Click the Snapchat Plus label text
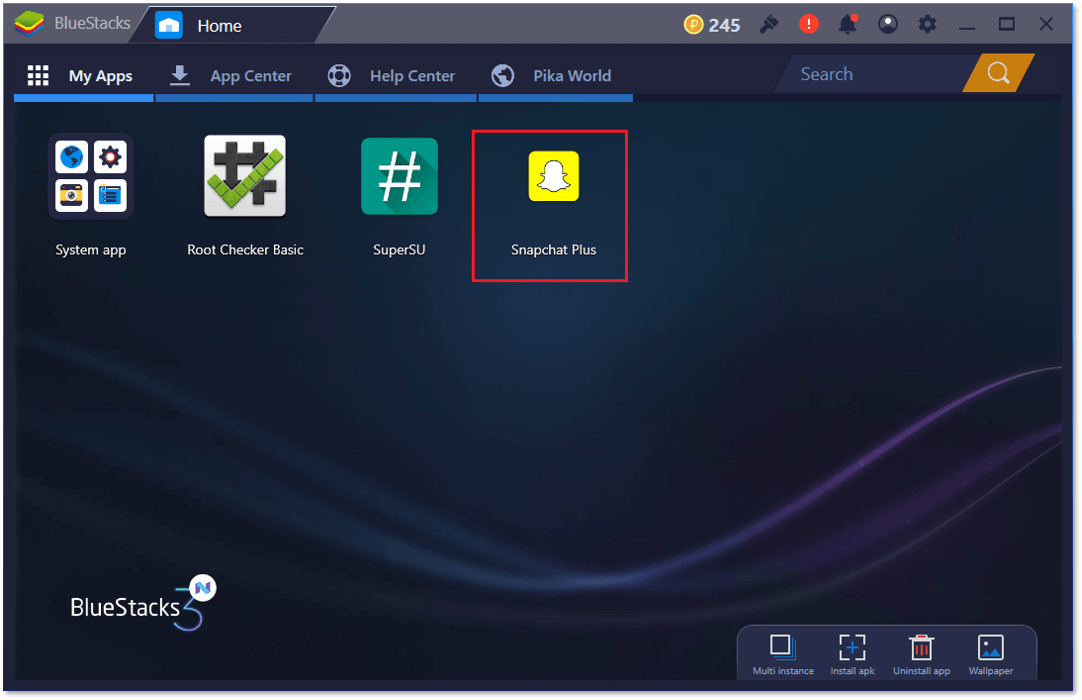The width and height of the screenshot is (1082, 700). (553, 250)
